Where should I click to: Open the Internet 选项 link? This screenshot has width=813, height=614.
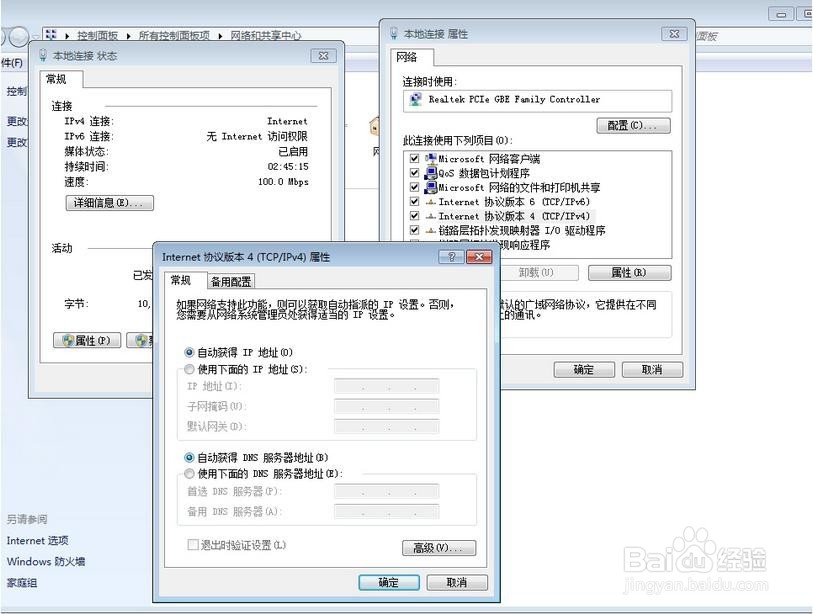click(37, 540)
